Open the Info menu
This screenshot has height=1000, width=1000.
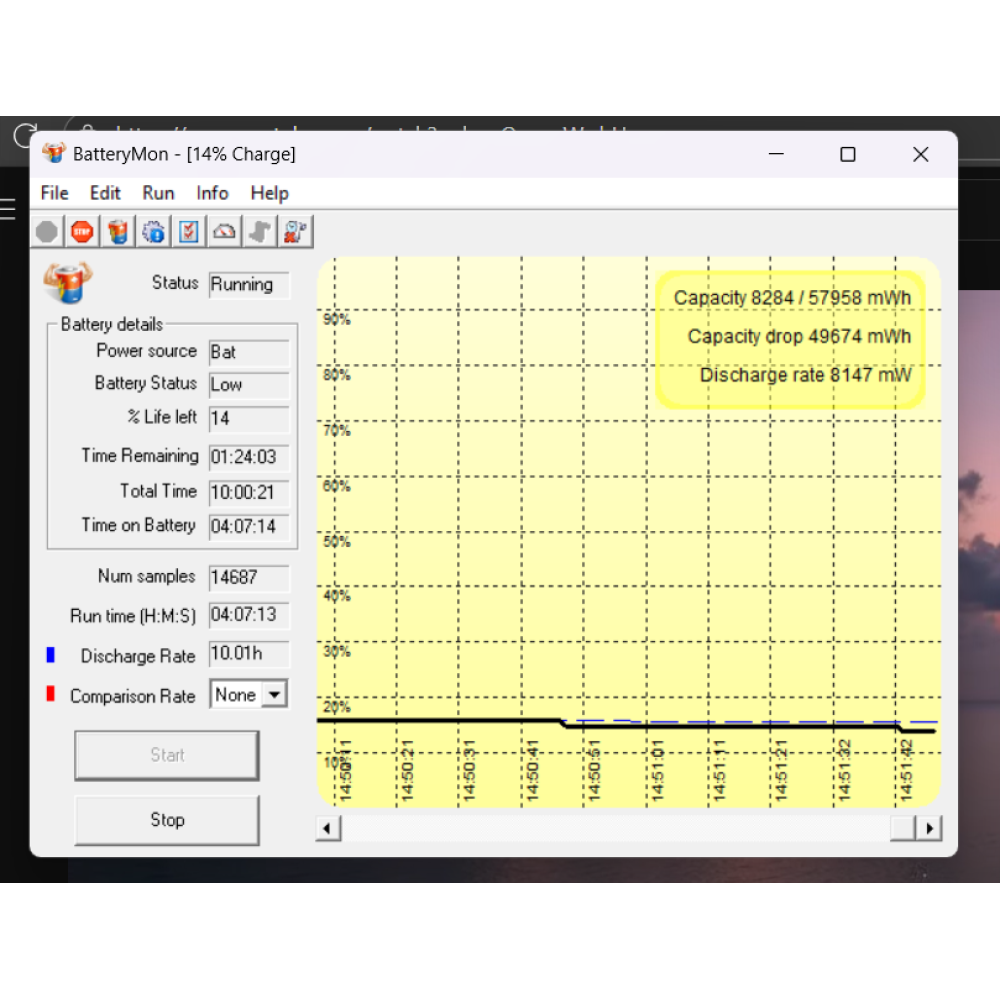point(212,193)
